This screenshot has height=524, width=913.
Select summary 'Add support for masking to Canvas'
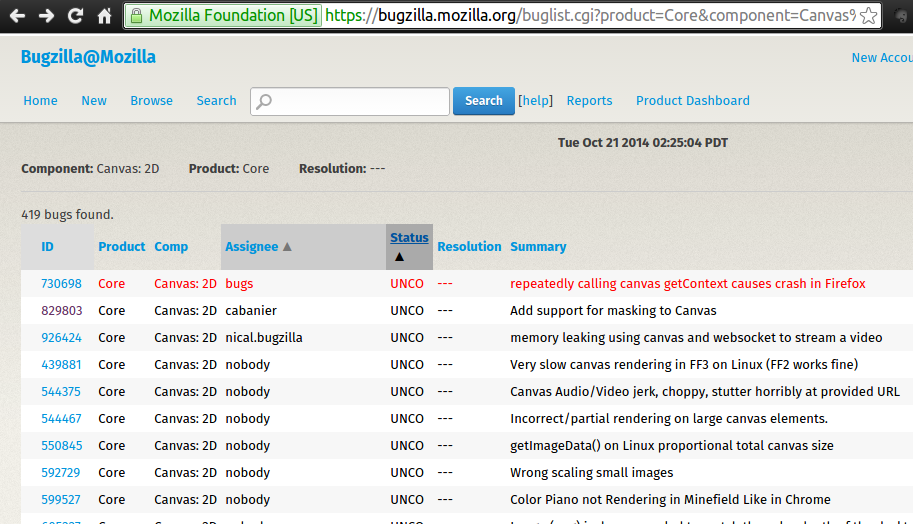[613, 311]
